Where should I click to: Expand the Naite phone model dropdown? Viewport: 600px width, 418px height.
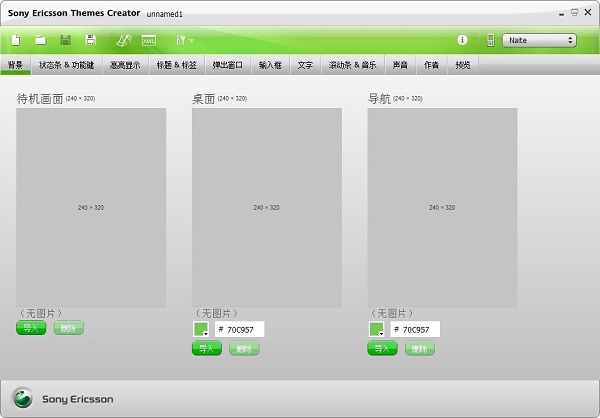(x=540, y=40)
